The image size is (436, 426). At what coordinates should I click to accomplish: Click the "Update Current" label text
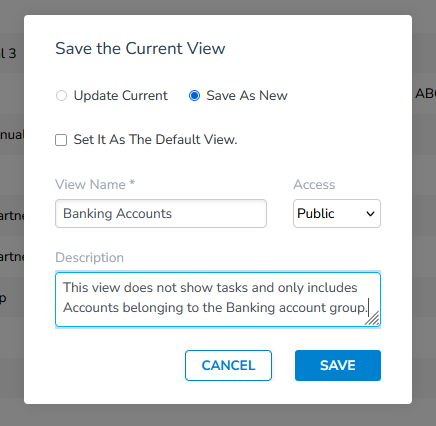pyautogui.click(x=120, y=96)
